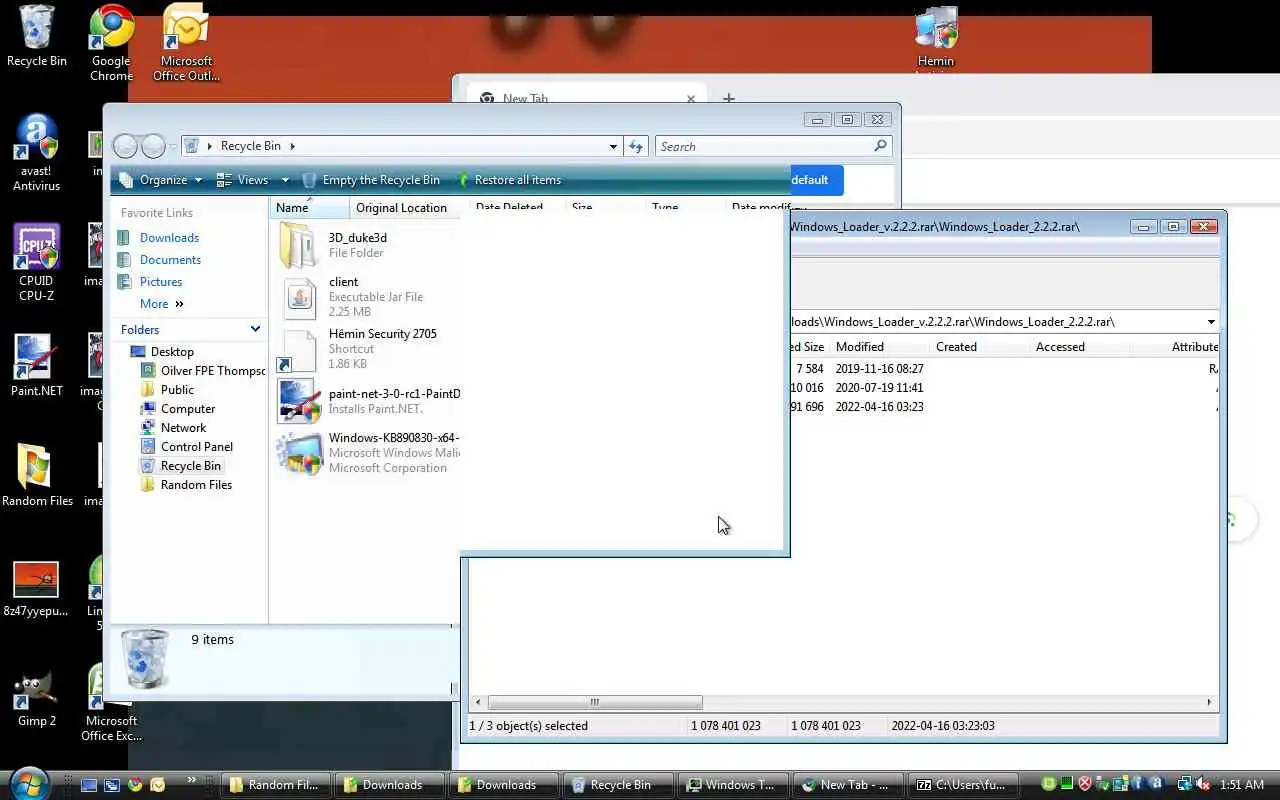Viewport: 1280px width, 800px height.
Task: Open the Google Chrome desktop shortcut
Action: click(x=111, y=42)
